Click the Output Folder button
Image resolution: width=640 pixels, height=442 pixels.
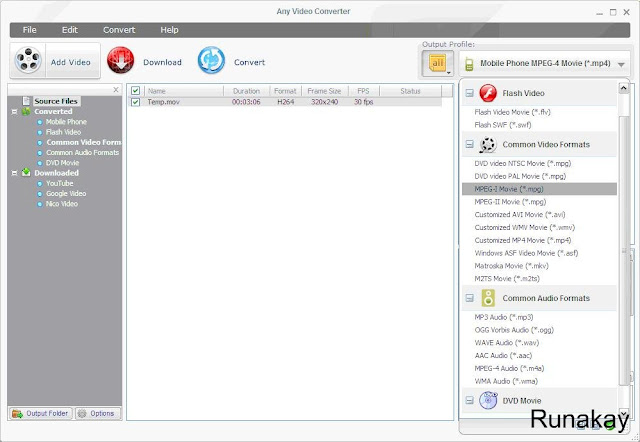tap(40, 413)
